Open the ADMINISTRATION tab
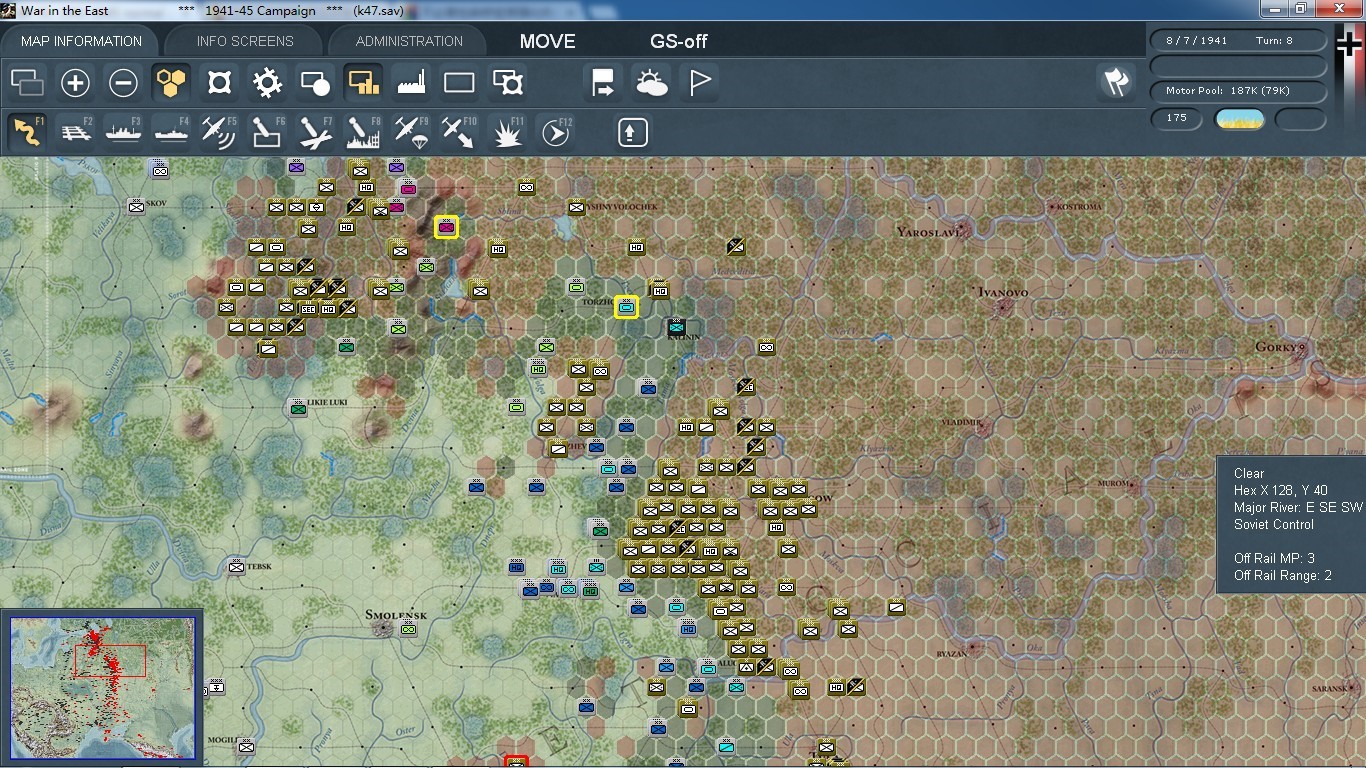The height and width of the screenshot is (768, 1366). [409, 41]
